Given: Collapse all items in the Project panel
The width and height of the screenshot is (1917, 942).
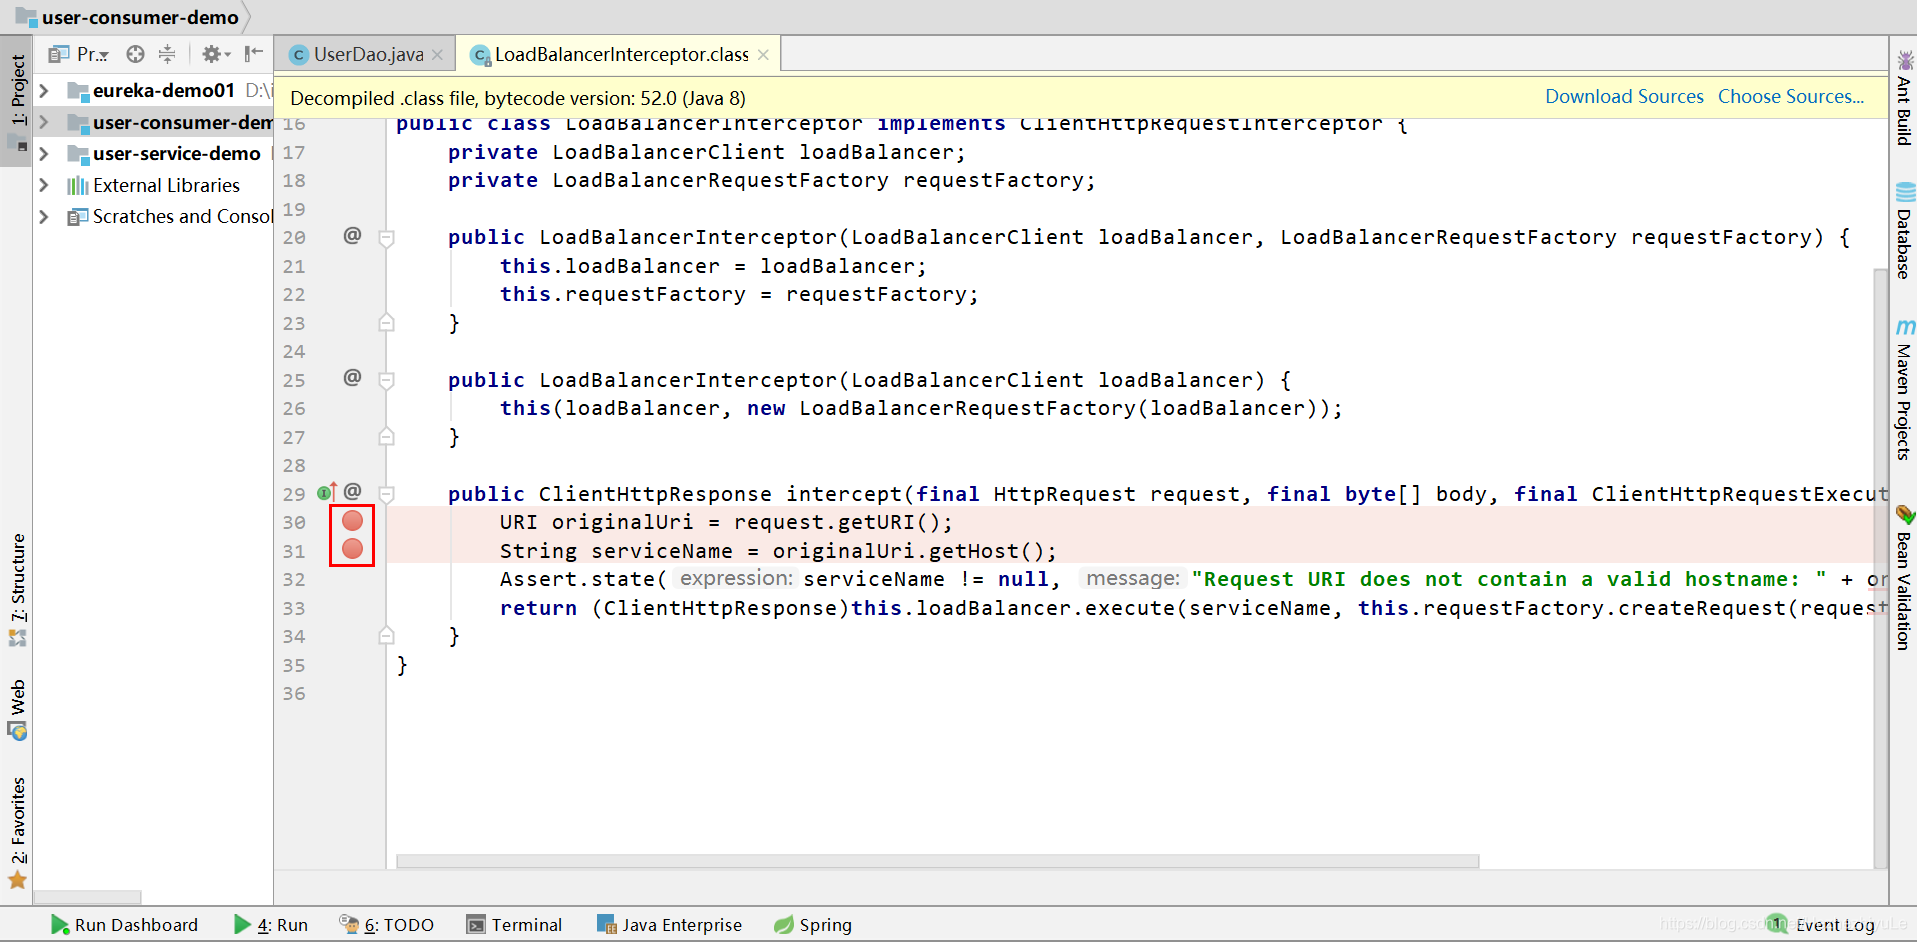Looking at the screenshot, I should (167, 54).
